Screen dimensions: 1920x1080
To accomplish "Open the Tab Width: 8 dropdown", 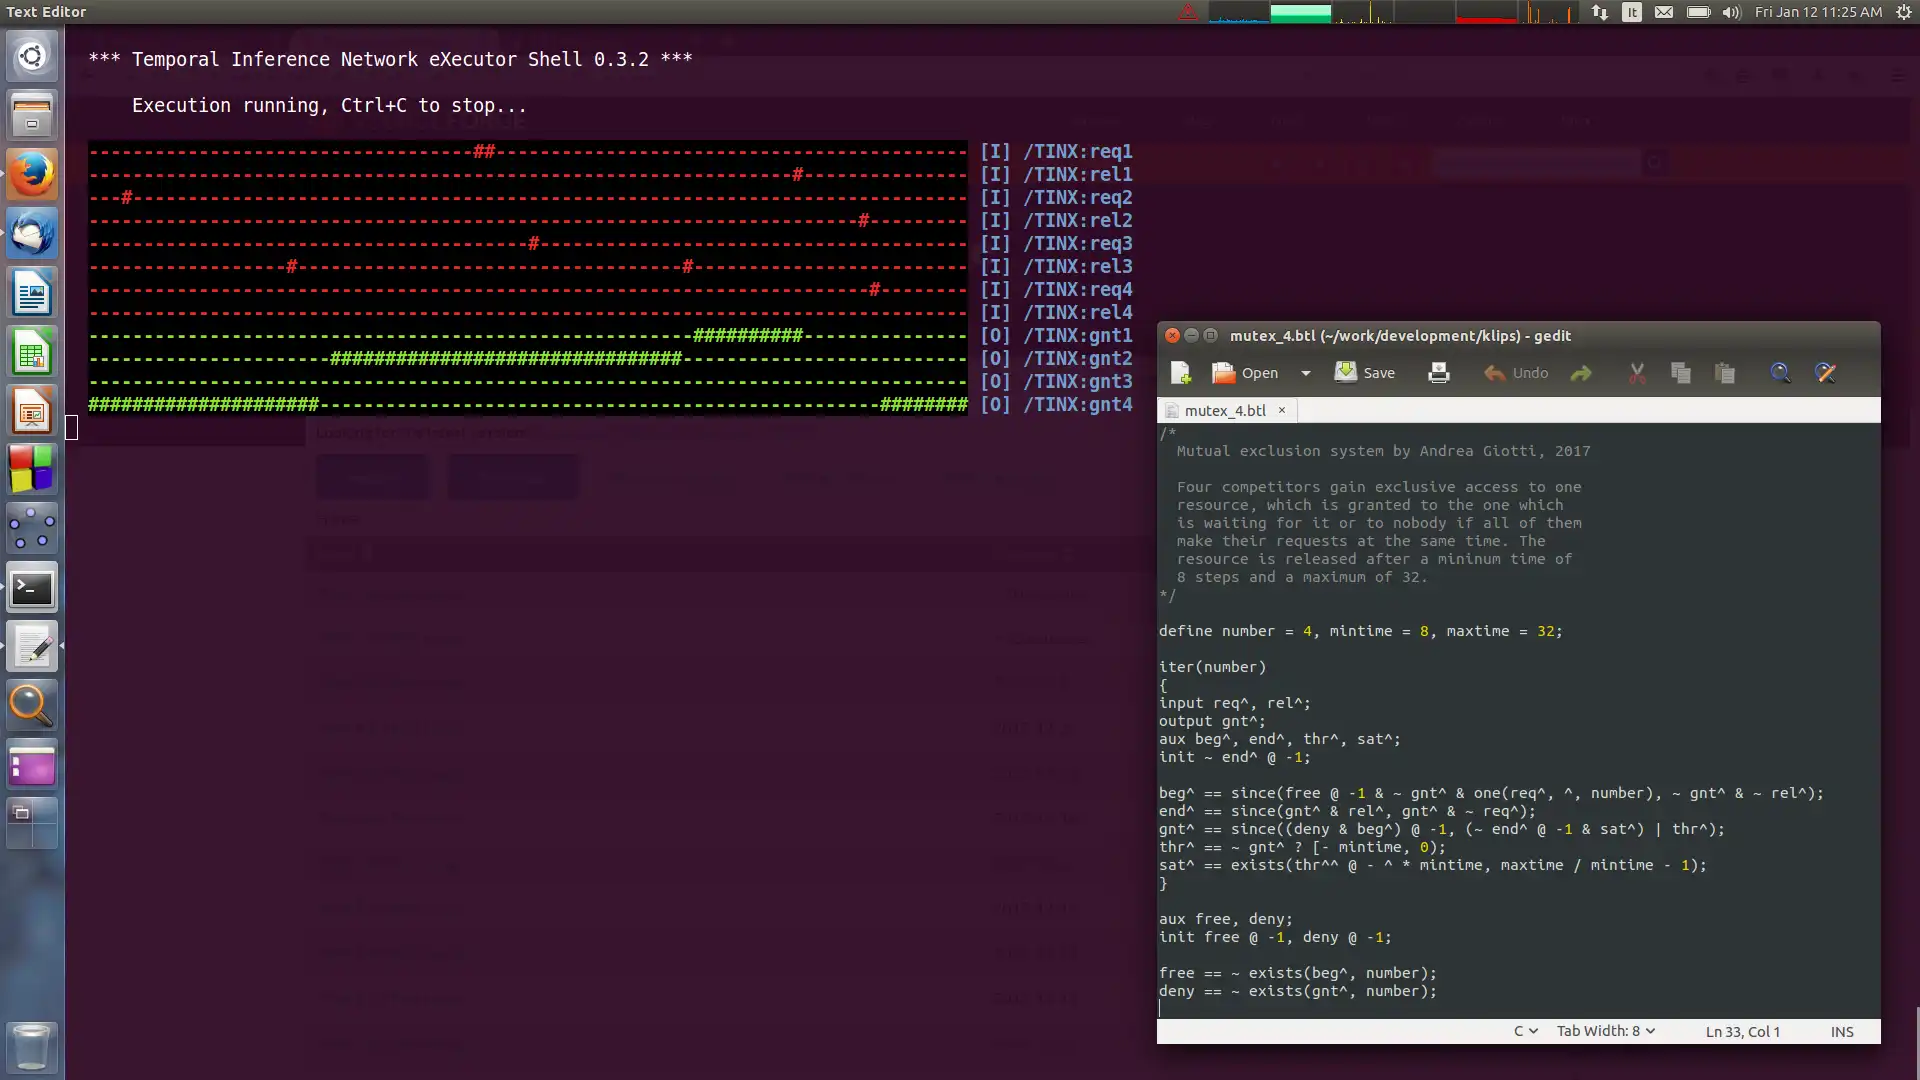I will [1605, 1031].
